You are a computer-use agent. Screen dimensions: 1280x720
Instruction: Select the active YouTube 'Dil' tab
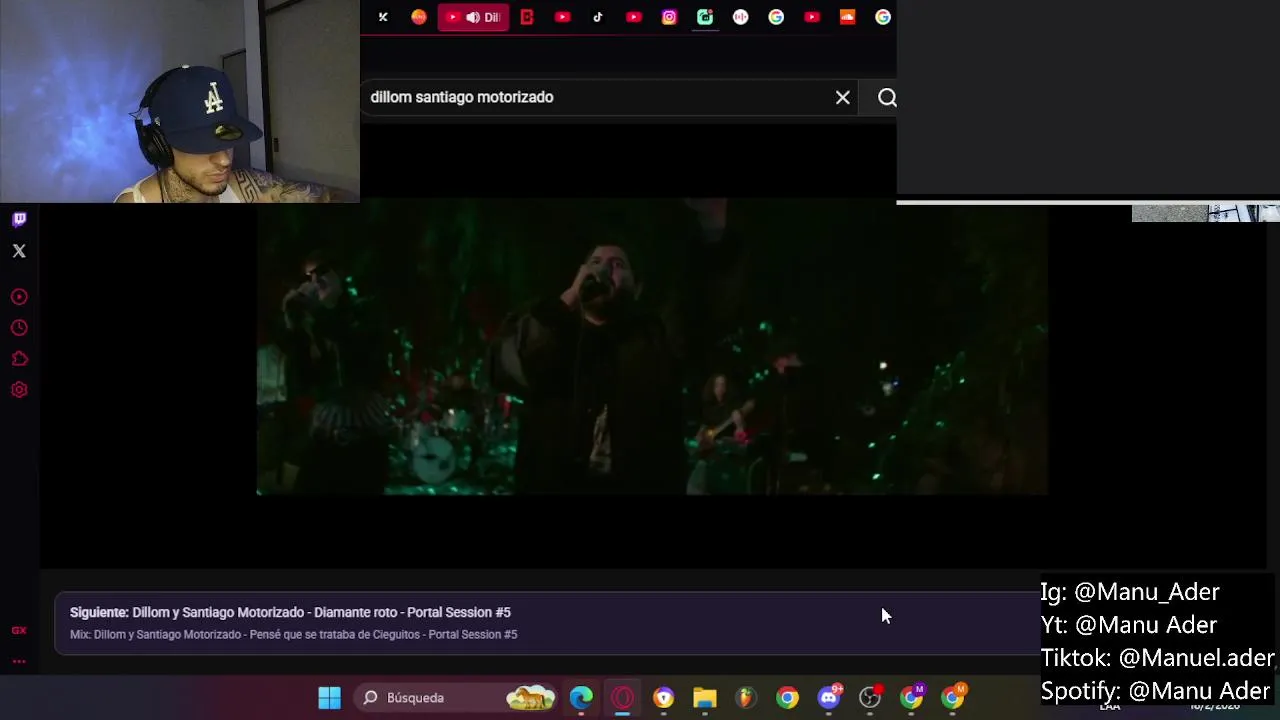click(x=473, y=17)
